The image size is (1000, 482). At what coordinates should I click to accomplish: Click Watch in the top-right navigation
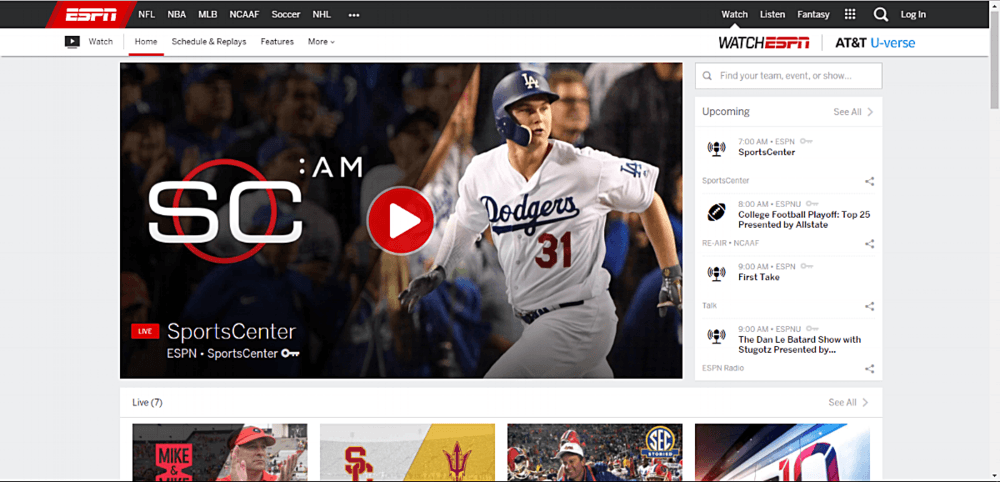tap(735, 14)
